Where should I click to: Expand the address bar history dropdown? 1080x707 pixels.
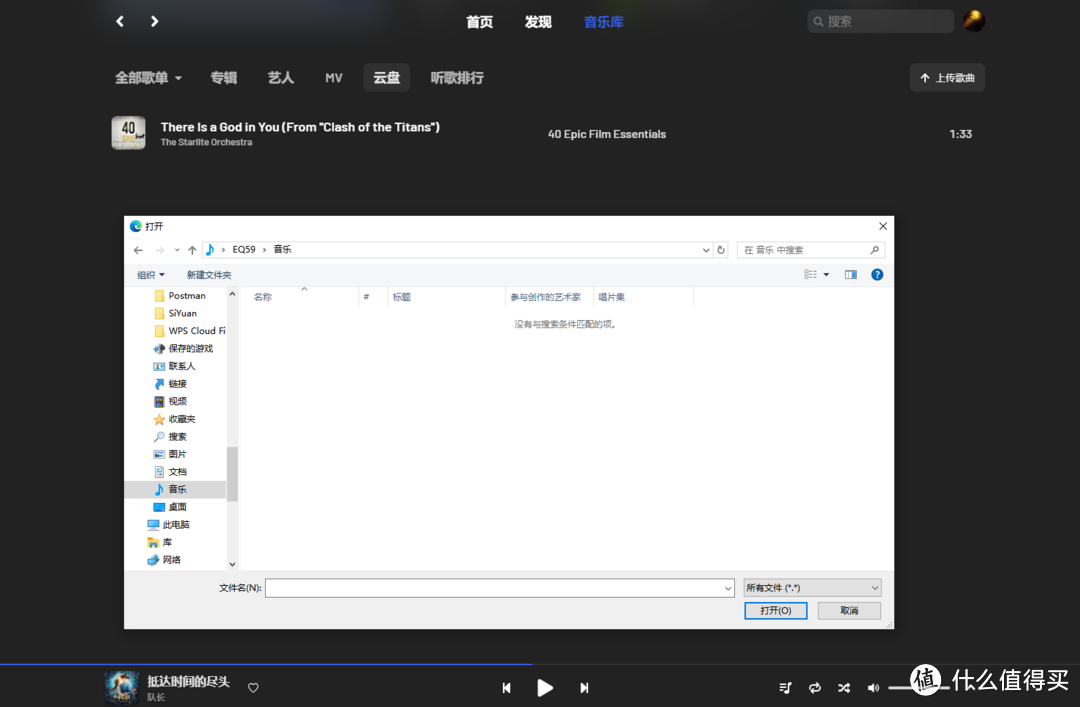706,250
